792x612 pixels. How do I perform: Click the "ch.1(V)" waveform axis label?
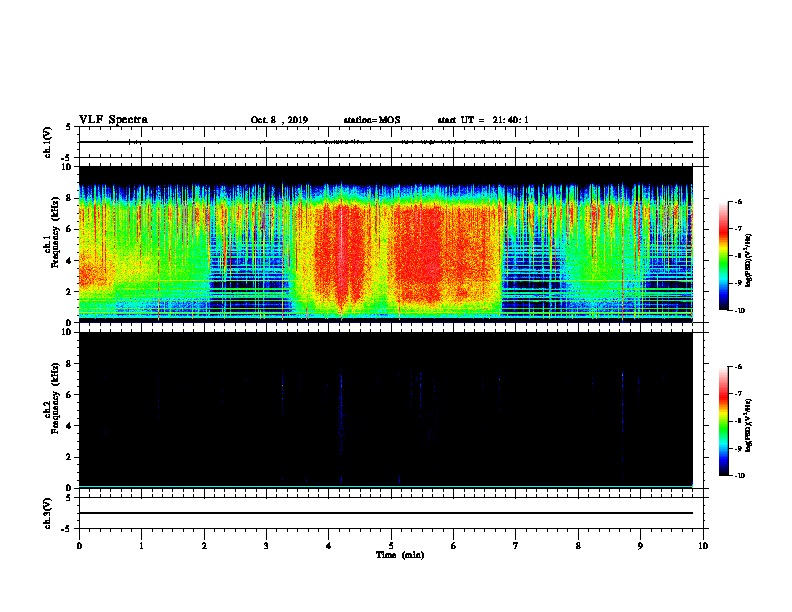pos(47,142)
